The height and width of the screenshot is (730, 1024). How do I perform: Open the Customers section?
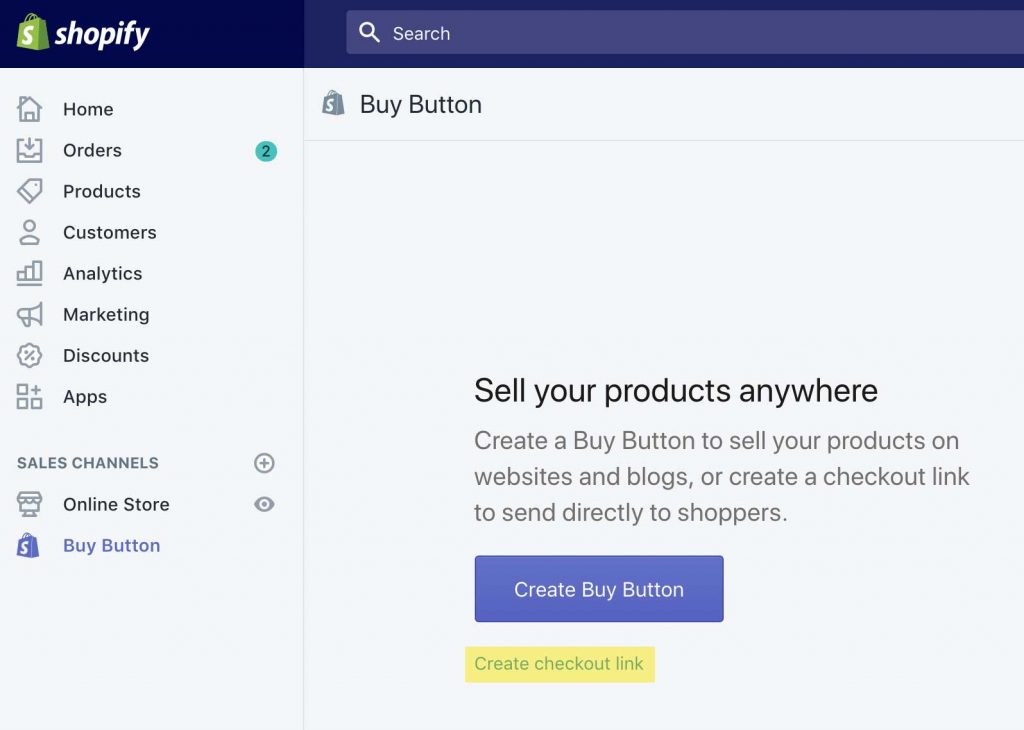[x=110, y=232]
